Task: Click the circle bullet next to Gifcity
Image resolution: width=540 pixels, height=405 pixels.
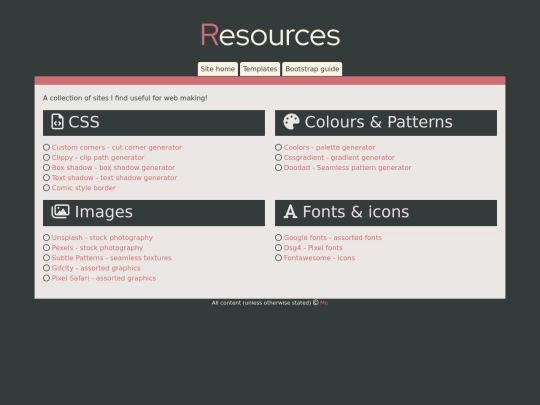Action: [46, 268]
